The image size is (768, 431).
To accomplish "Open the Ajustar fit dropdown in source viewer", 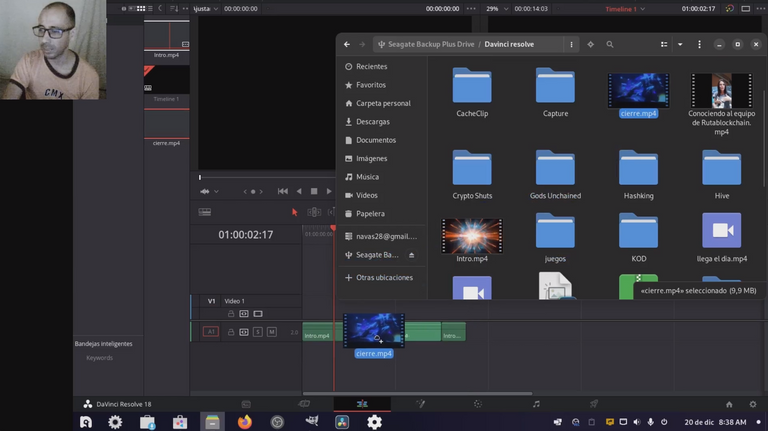I will pos(216,9).
